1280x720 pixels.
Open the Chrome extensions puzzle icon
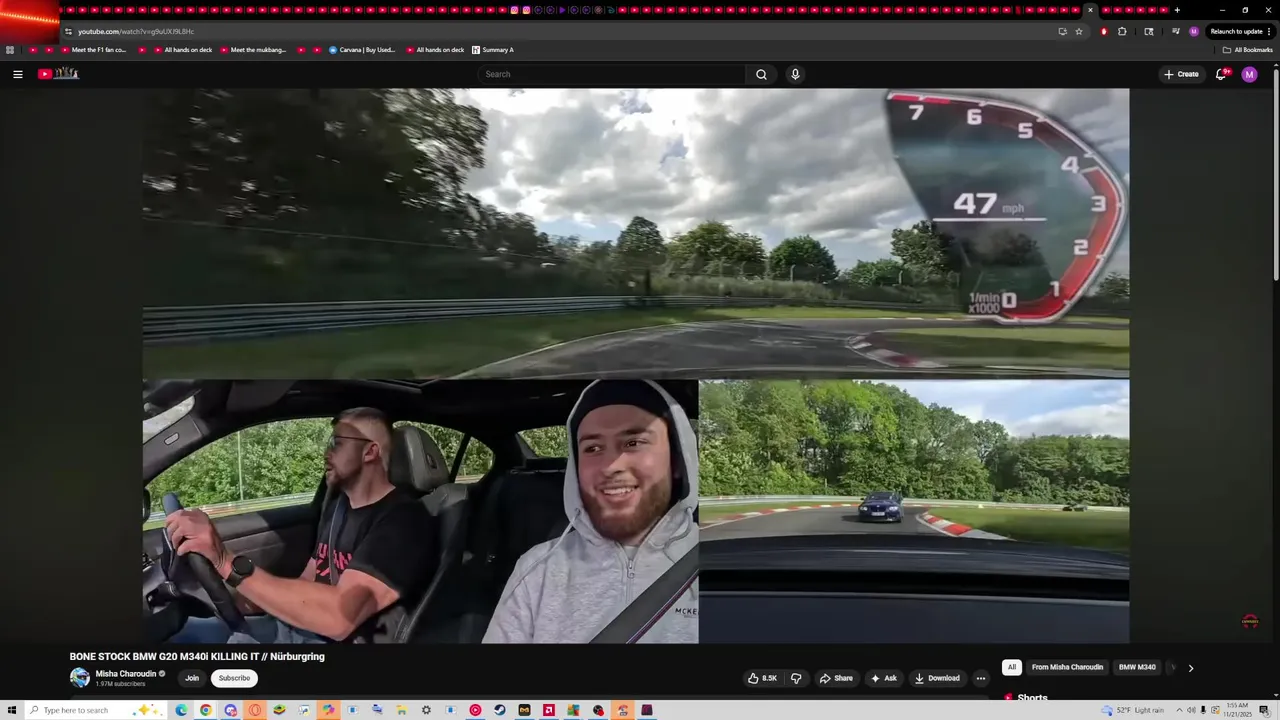point(1122,31)
